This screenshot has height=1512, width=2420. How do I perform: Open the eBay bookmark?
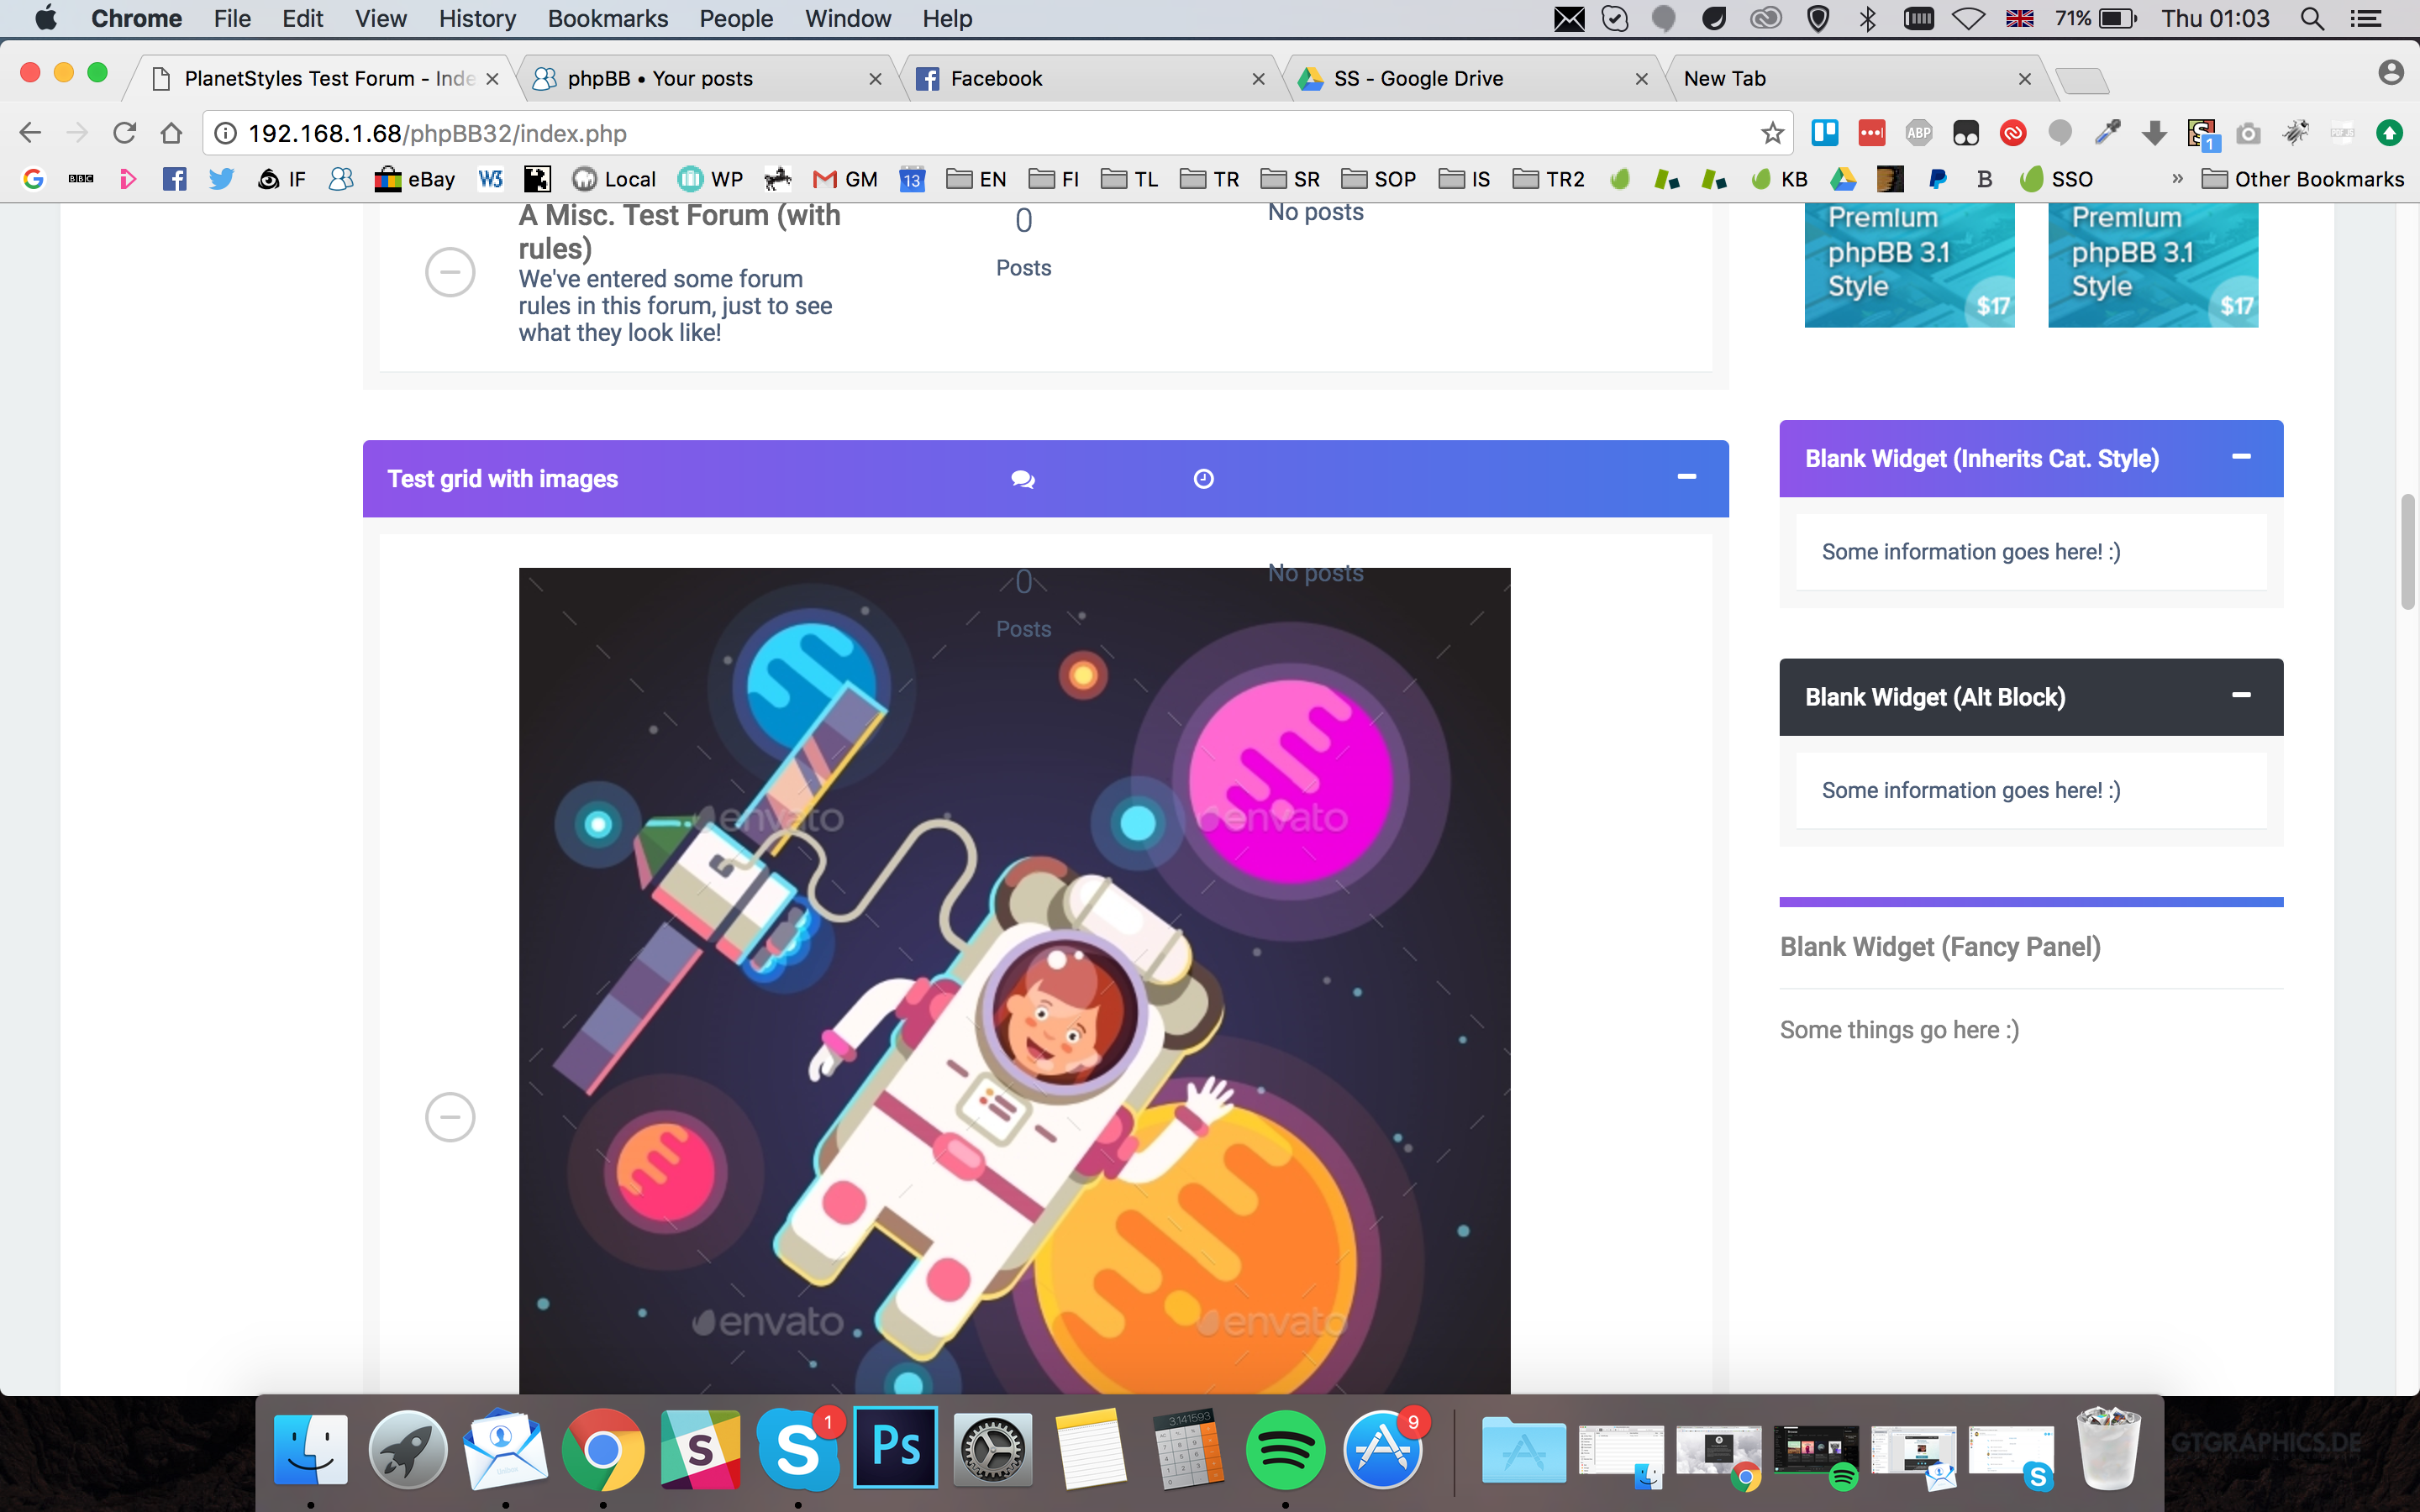coord(415,179)
